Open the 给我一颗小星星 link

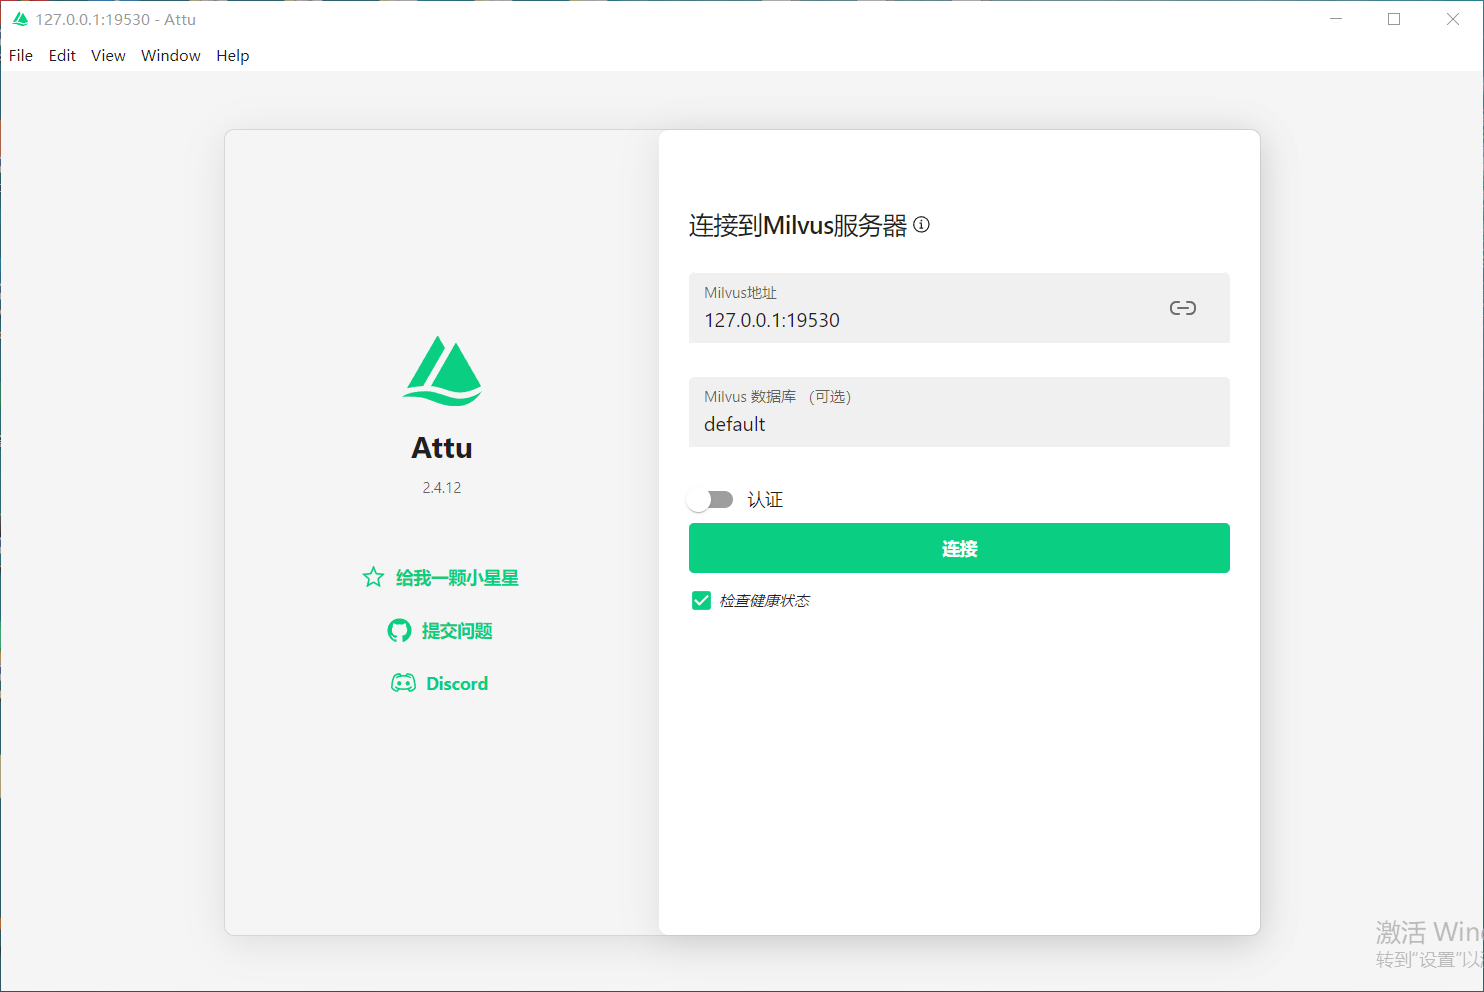(x=457, y=578)
